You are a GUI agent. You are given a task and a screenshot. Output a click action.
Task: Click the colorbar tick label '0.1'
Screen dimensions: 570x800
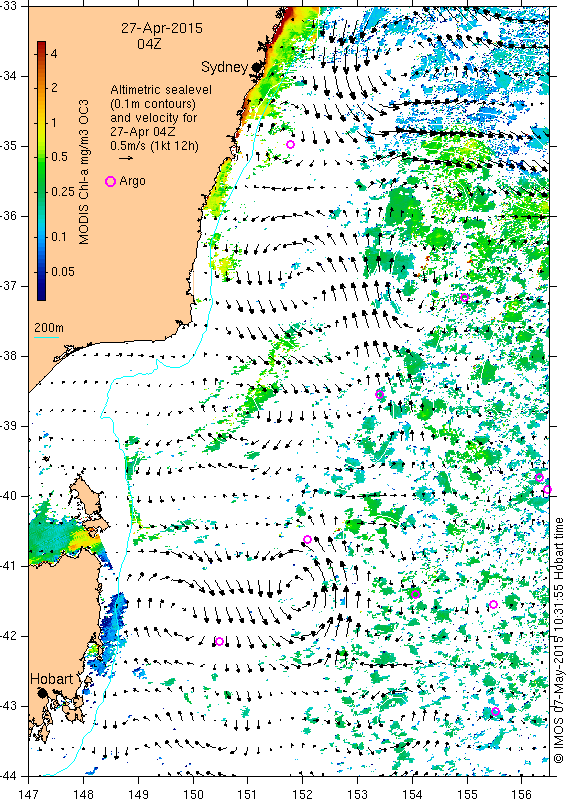pyautogui.click(x=59, y=237)
